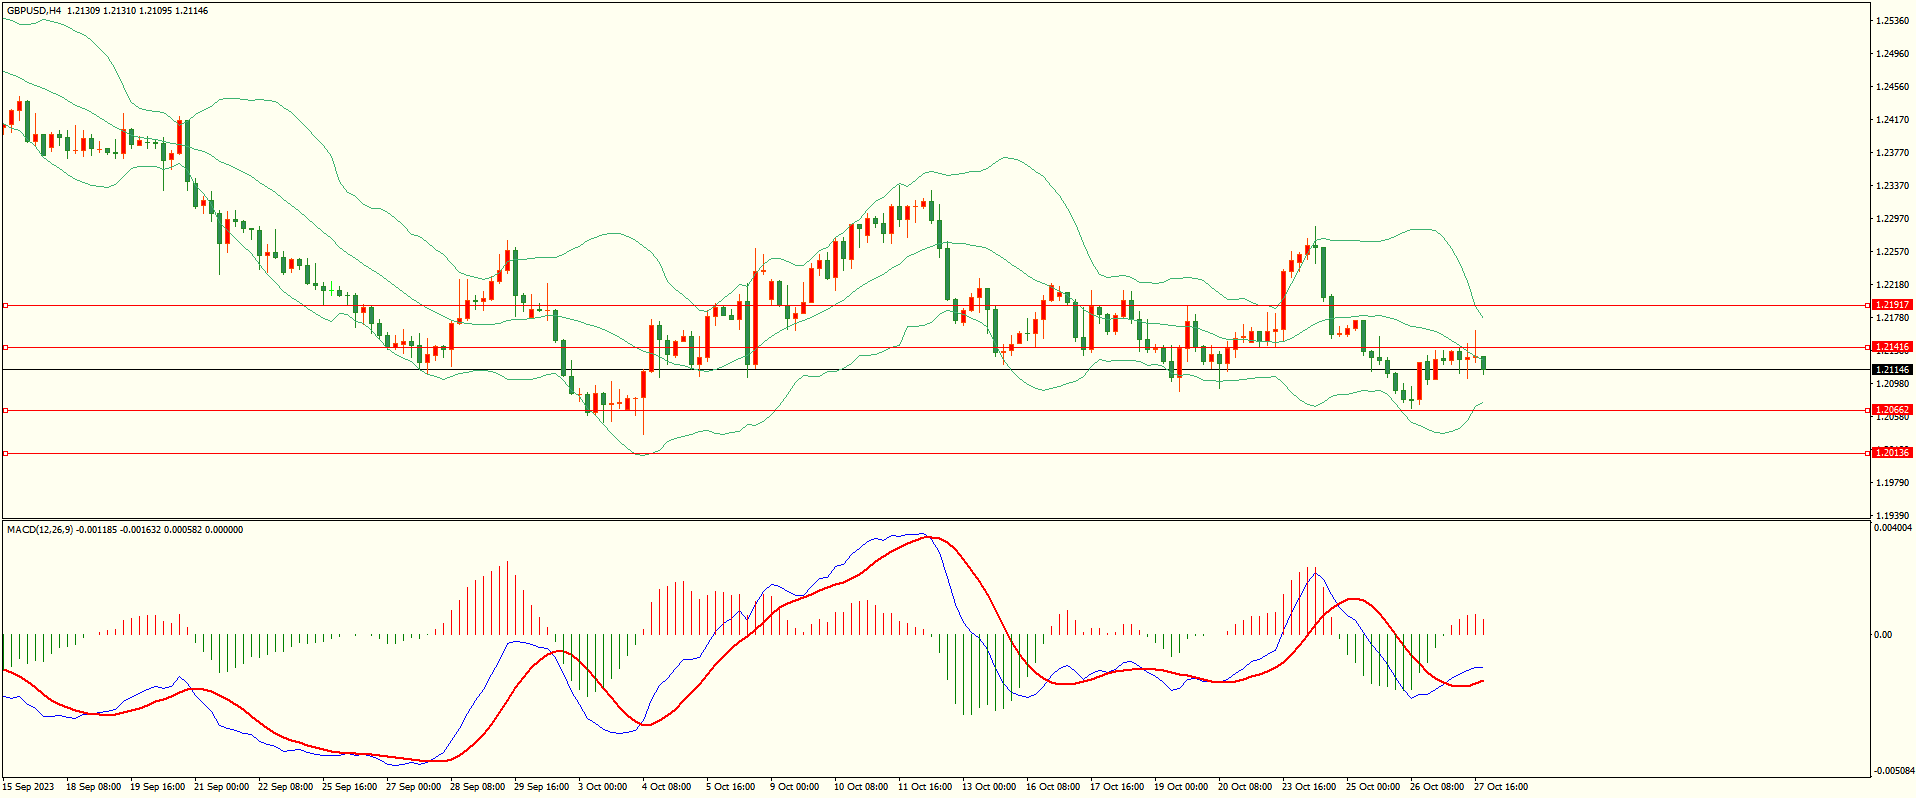Viewport: 1916px width, 798px height.
Task: Click the left handle of the 1.21917 line
Action: click(6, 305)
